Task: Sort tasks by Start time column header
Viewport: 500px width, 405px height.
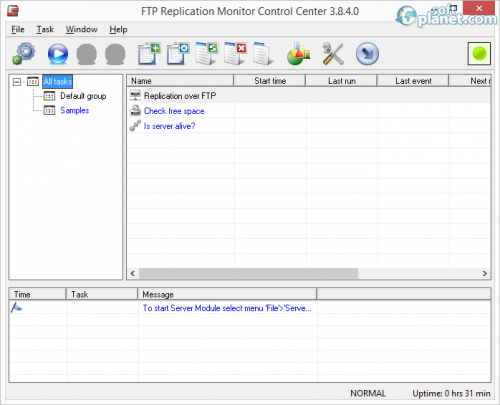Action: click(x=270, y=81)
